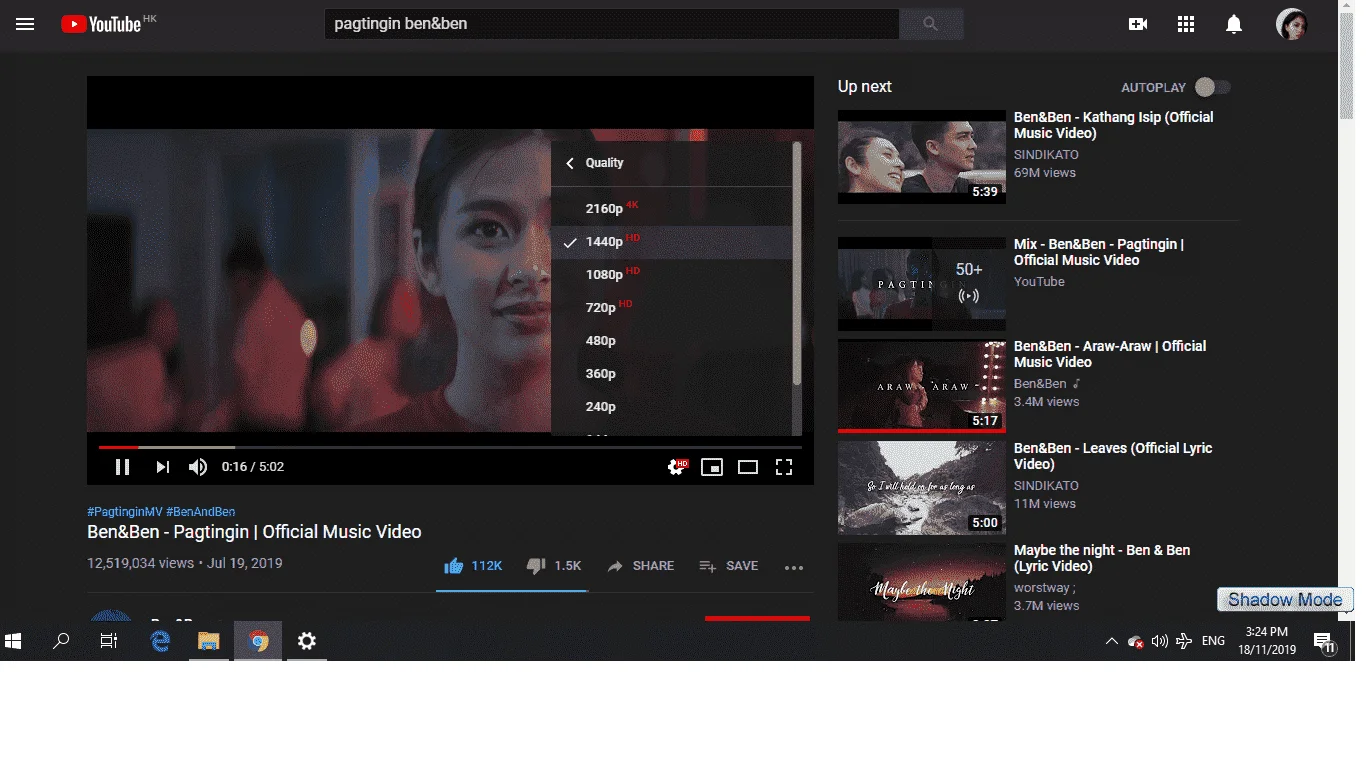Viewport: 1366px width, 768px height.
Task: Click the search input field
Action: (612, 24)
